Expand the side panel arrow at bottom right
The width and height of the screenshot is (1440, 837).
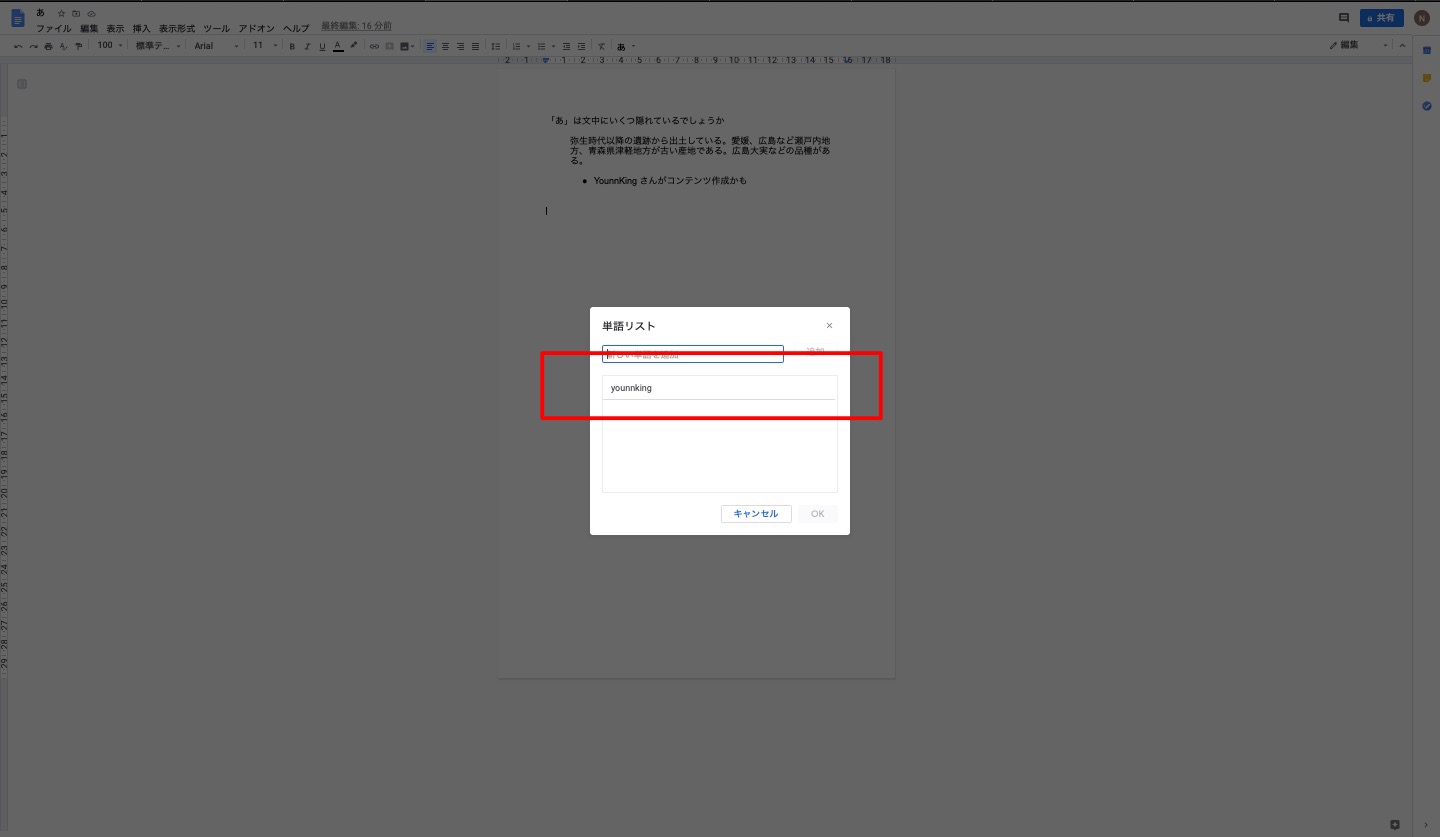tap(1427, 824)
